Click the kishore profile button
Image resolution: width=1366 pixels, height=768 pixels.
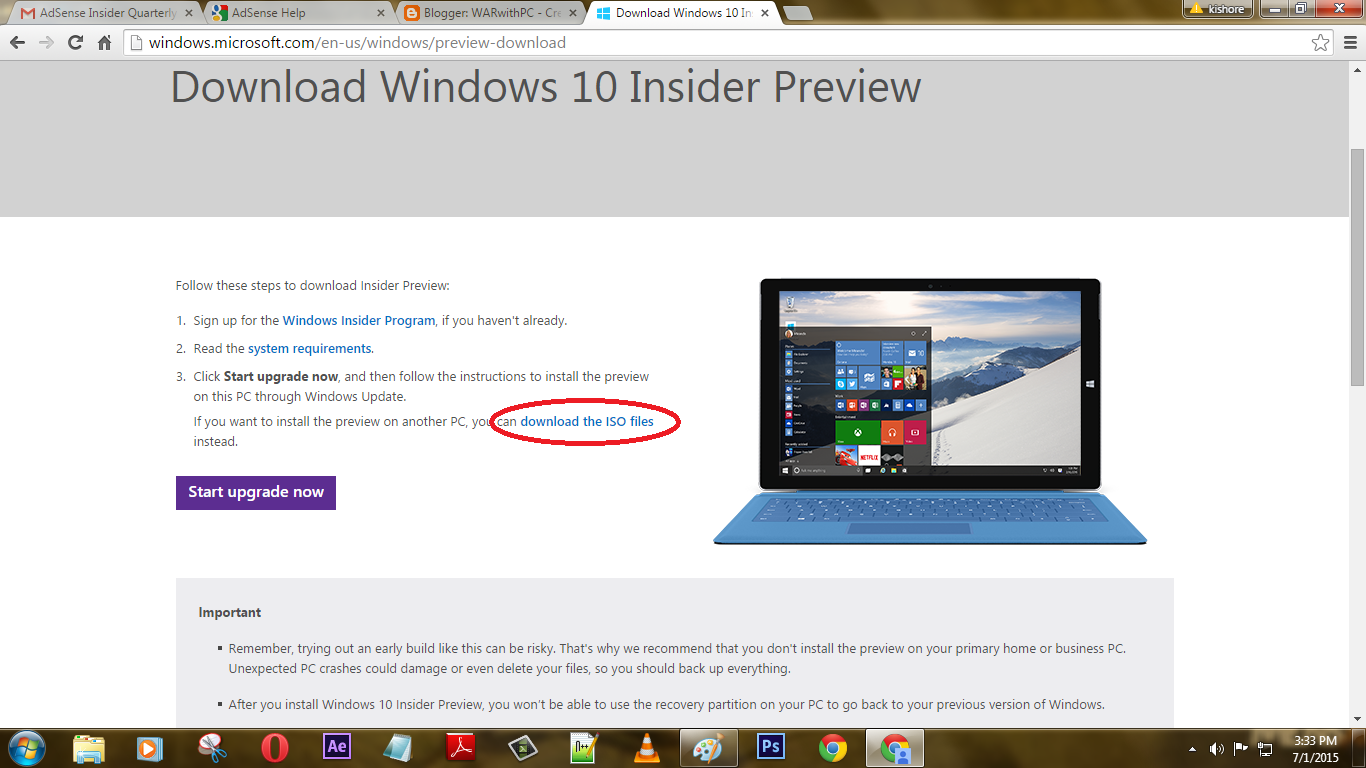pyautogui.click(x=1217, y=9)
